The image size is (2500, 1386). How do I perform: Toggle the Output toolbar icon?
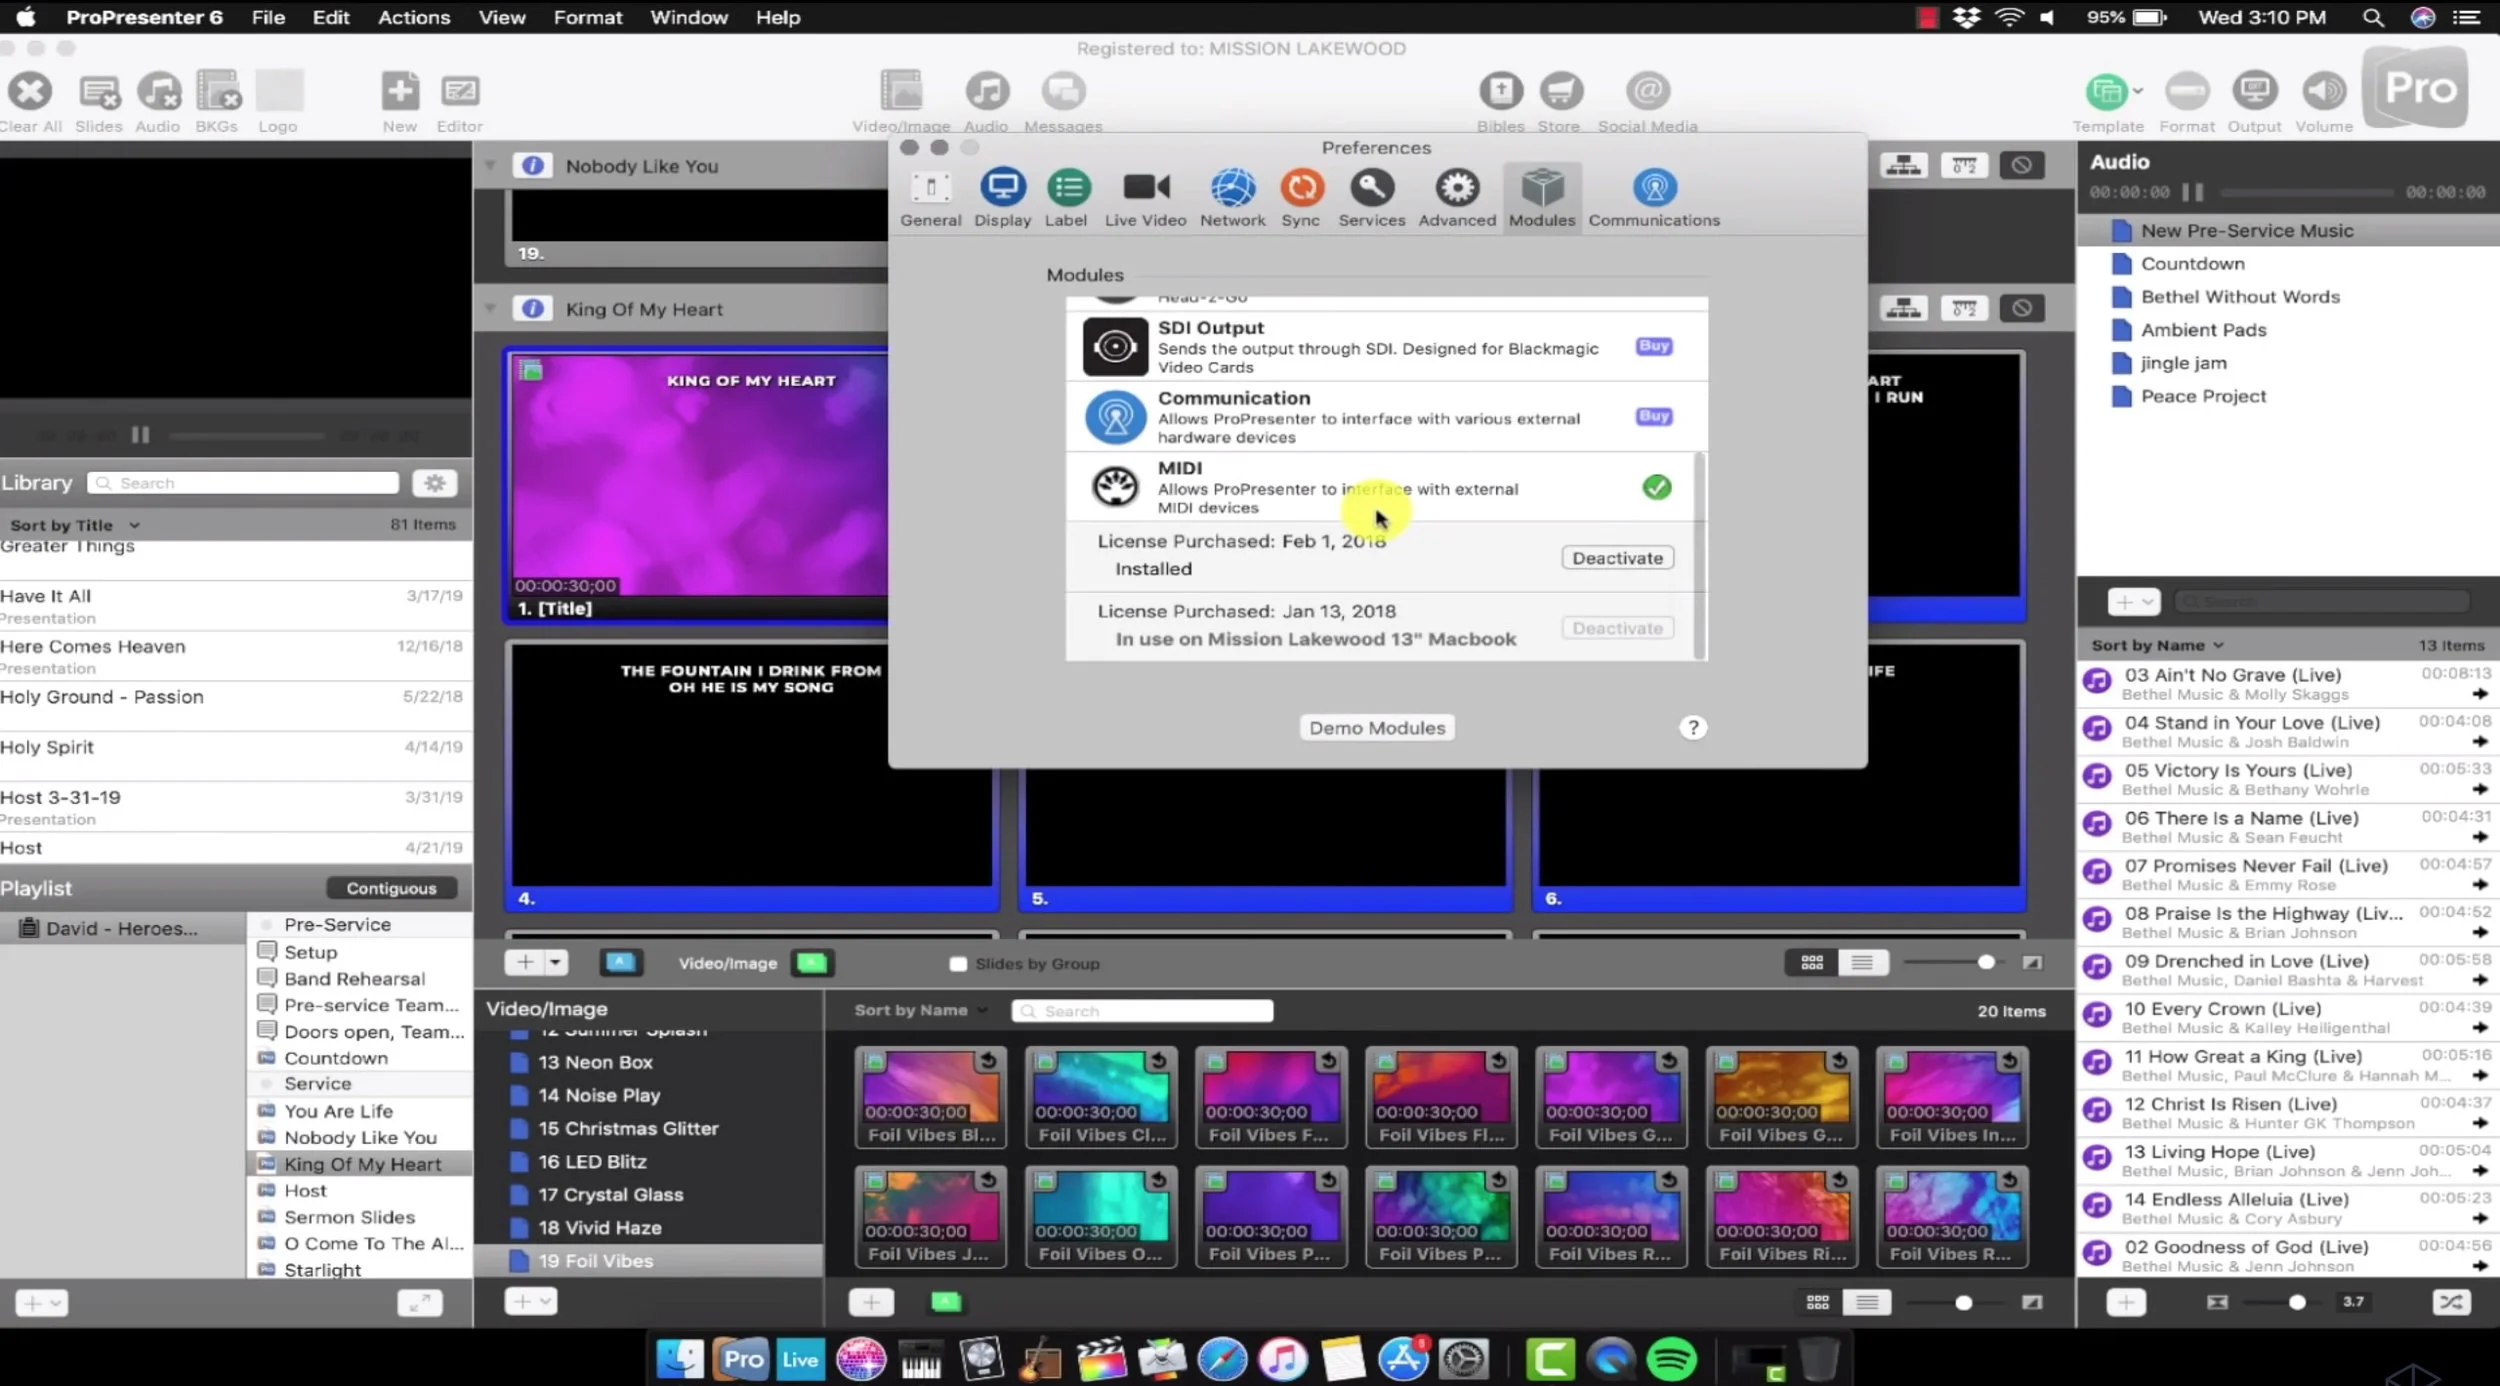[2254, 92]
